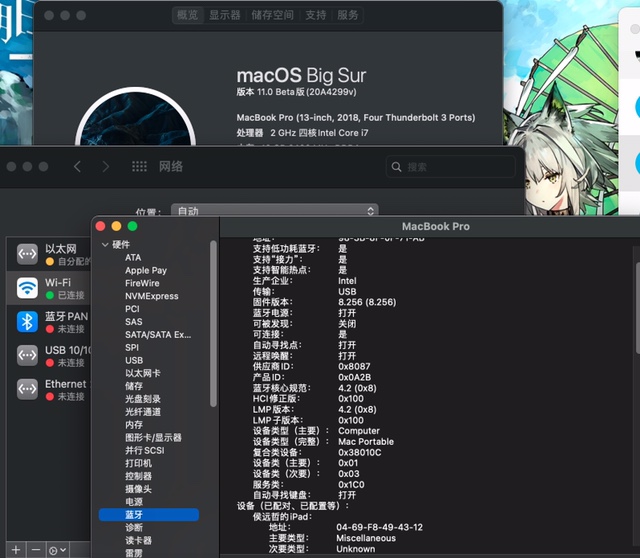
Task: Select NVMExpress in hardware list
Action: pyautogui.click(x=151, y=296)
